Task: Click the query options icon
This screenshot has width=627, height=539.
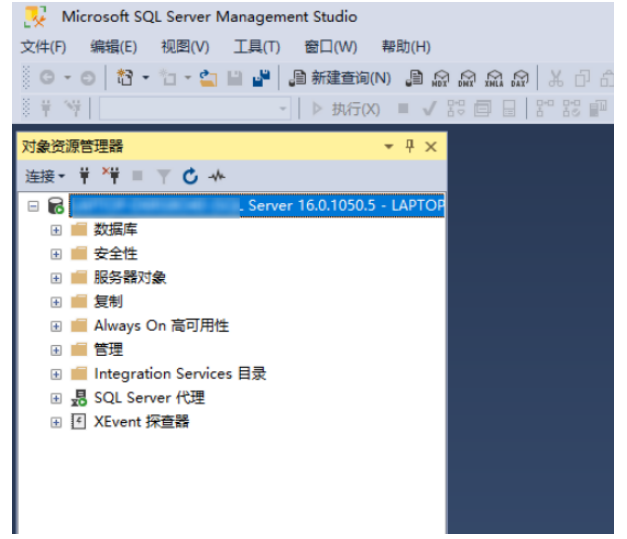Action: pos(482,108)
